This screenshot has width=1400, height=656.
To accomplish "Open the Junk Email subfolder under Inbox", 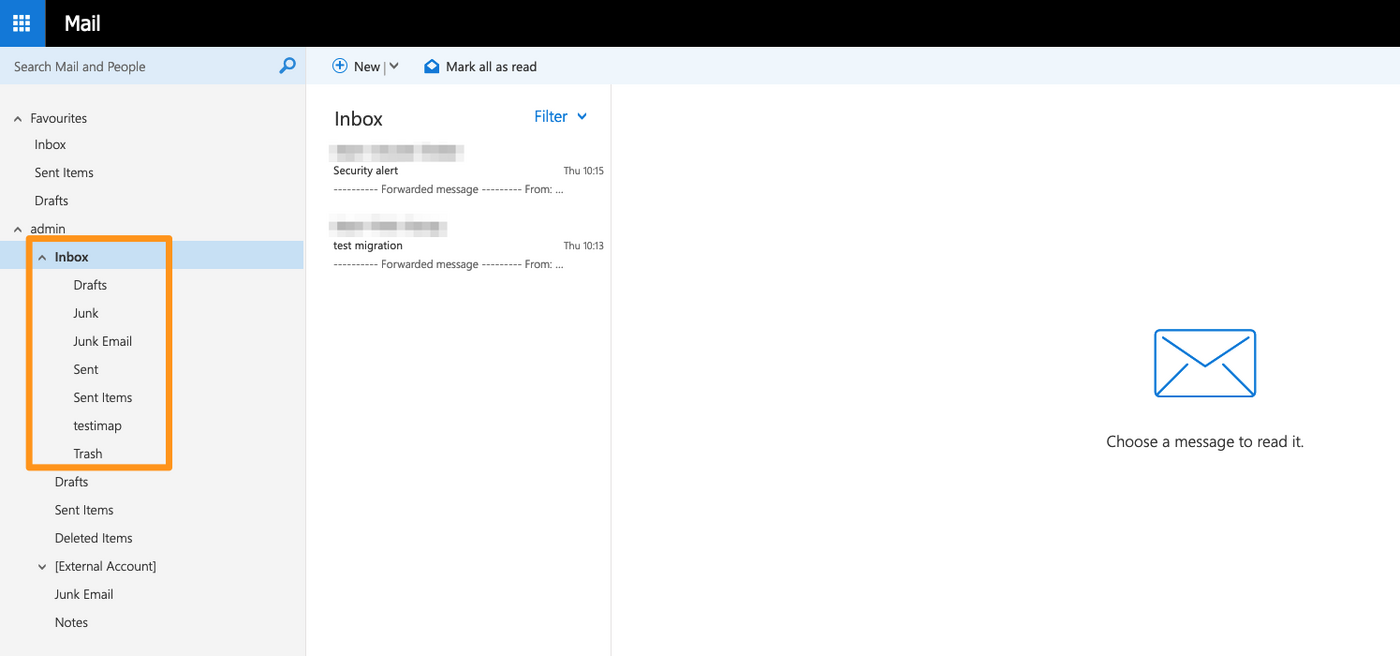I will click(102, 342).
